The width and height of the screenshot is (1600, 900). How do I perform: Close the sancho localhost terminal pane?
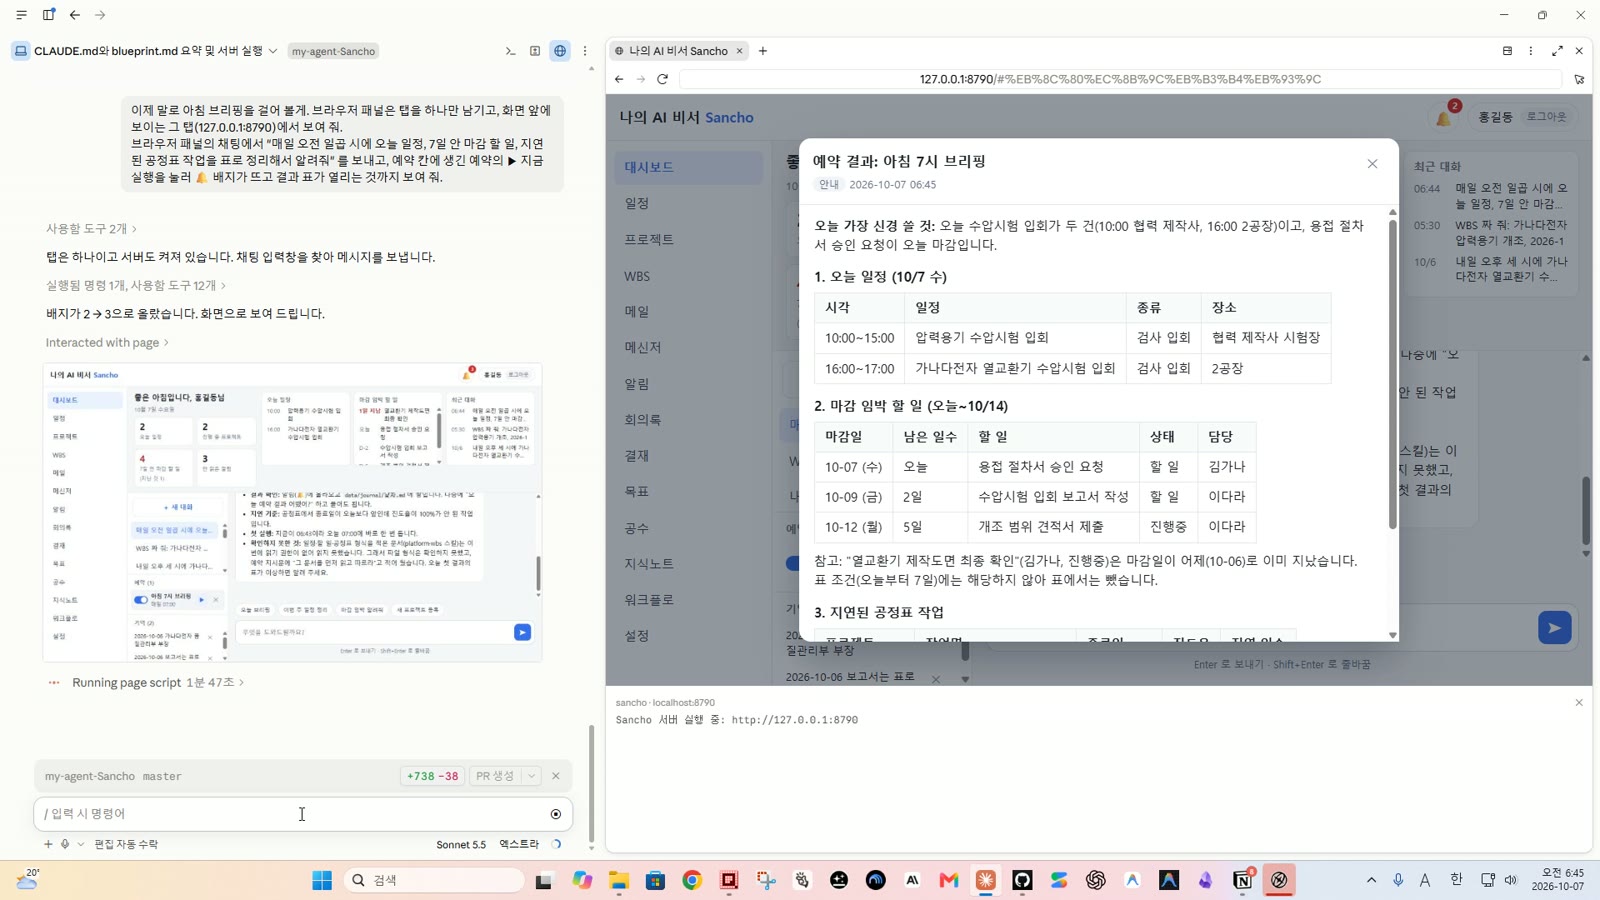click(1579, 703)
